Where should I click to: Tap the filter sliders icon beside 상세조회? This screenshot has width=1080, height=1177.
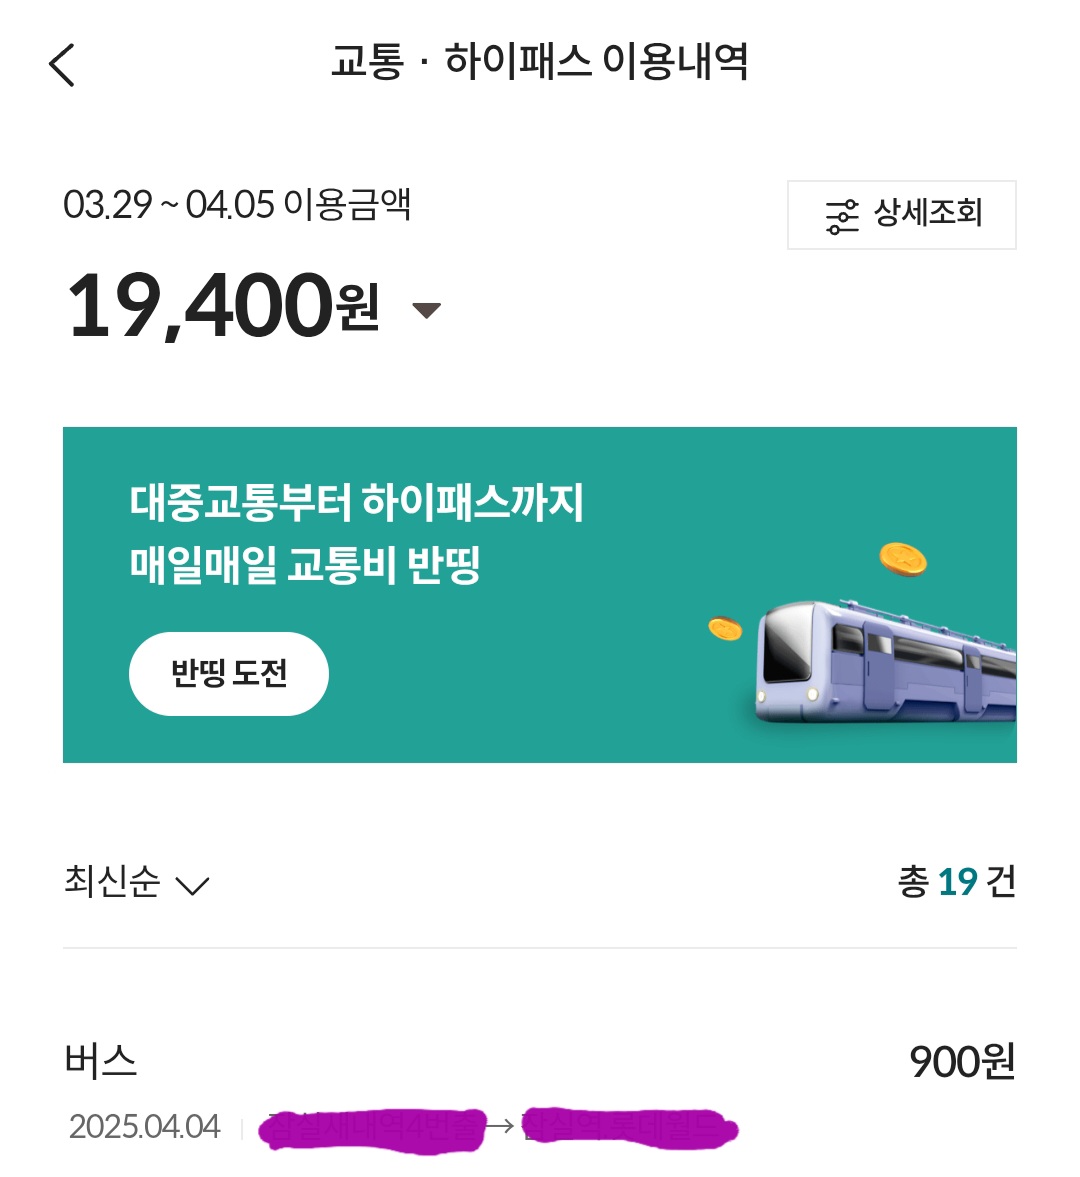842,216
